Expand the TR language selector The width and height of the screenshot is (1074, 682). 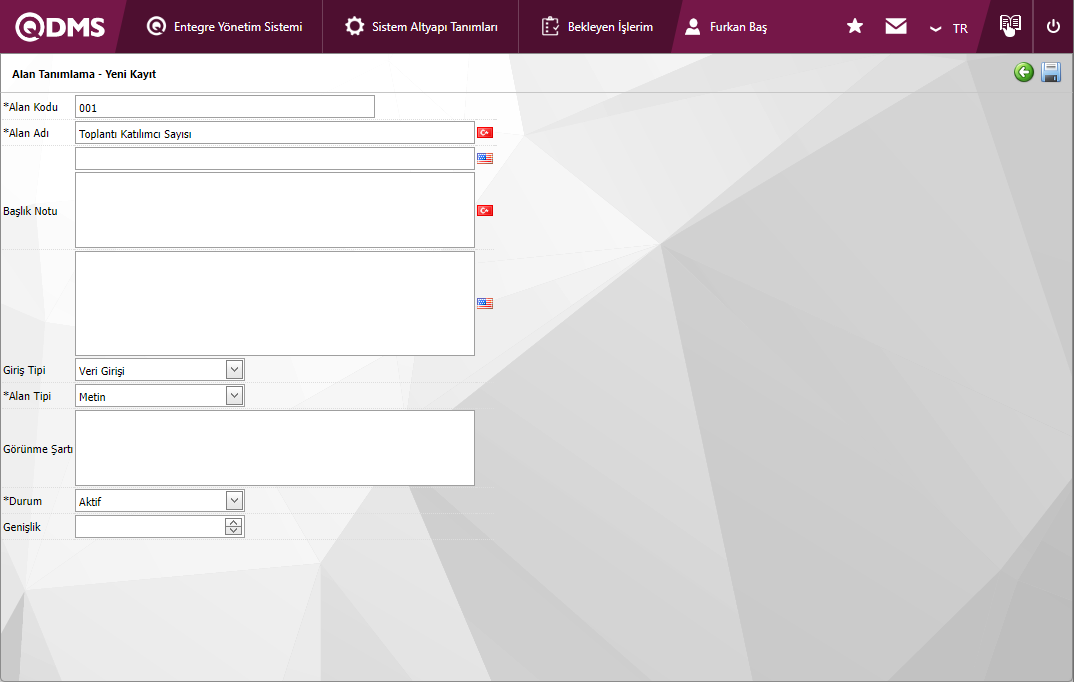(x=949, y=28)
